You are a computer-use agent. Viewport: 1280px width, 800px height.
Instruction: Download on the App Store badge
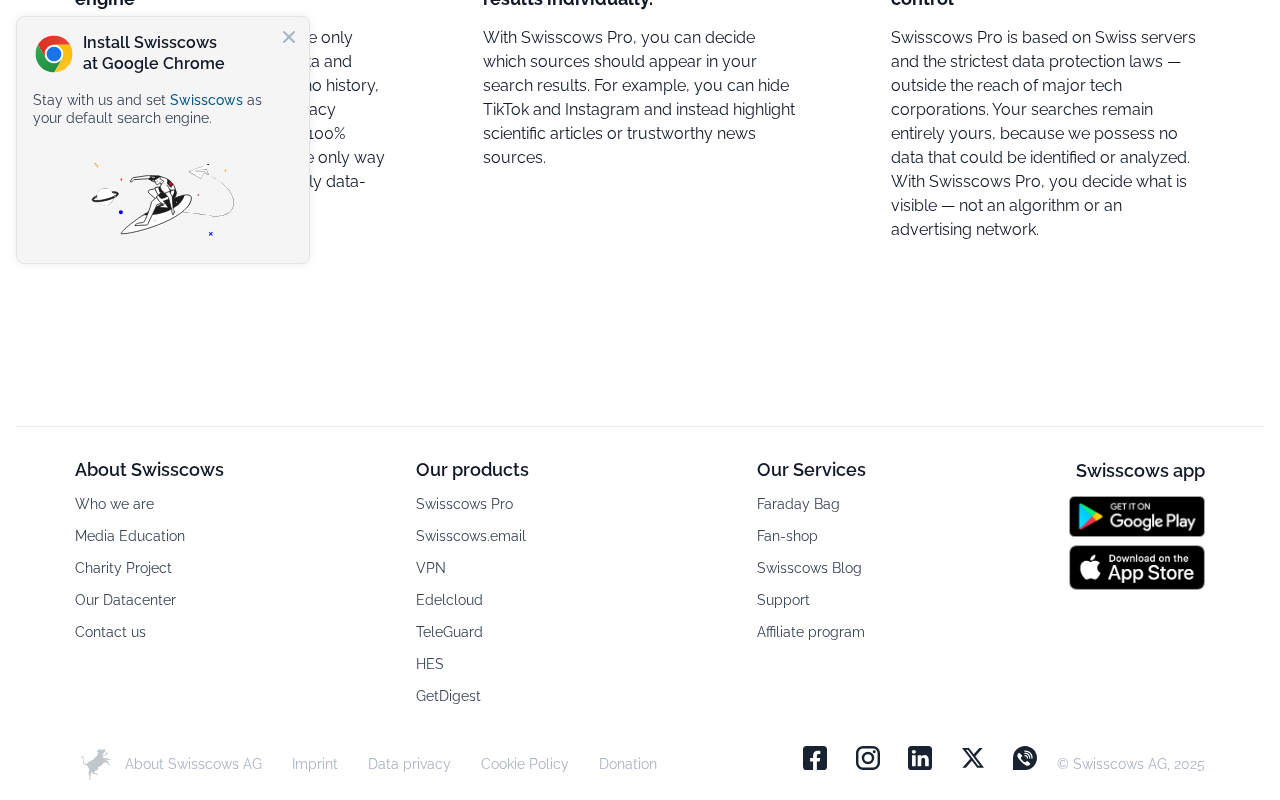pyautogui.click(x=1137, y=568)
